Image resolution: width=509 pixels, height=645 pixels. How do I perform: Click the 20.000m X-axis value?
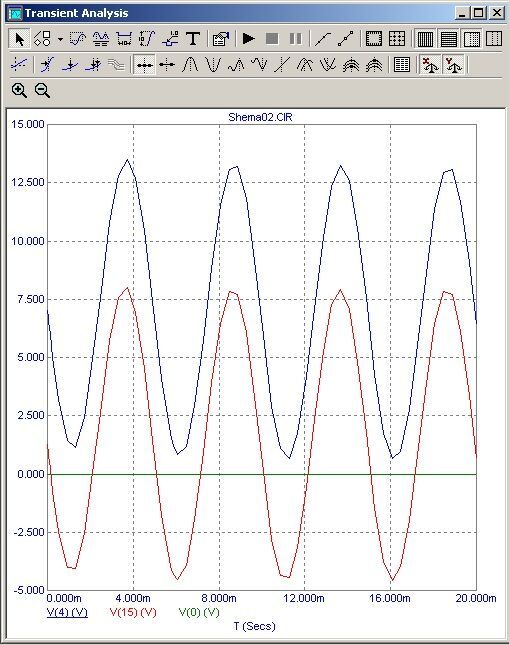tap(476, 598)
